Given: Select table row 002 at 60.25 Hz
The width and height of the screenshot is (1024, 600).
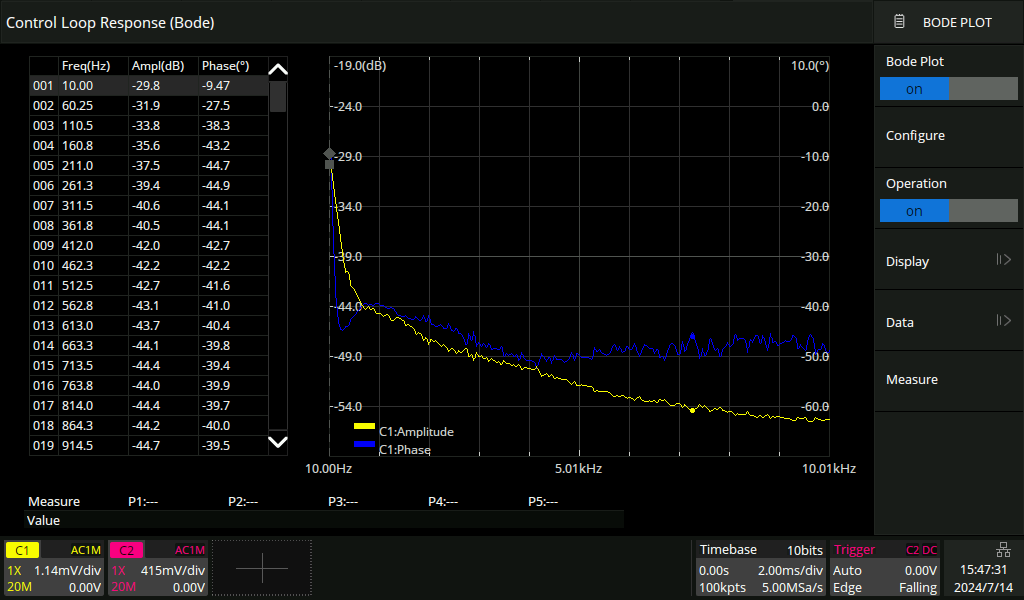Looking at the screenshot, I should (x=149, y=106).
